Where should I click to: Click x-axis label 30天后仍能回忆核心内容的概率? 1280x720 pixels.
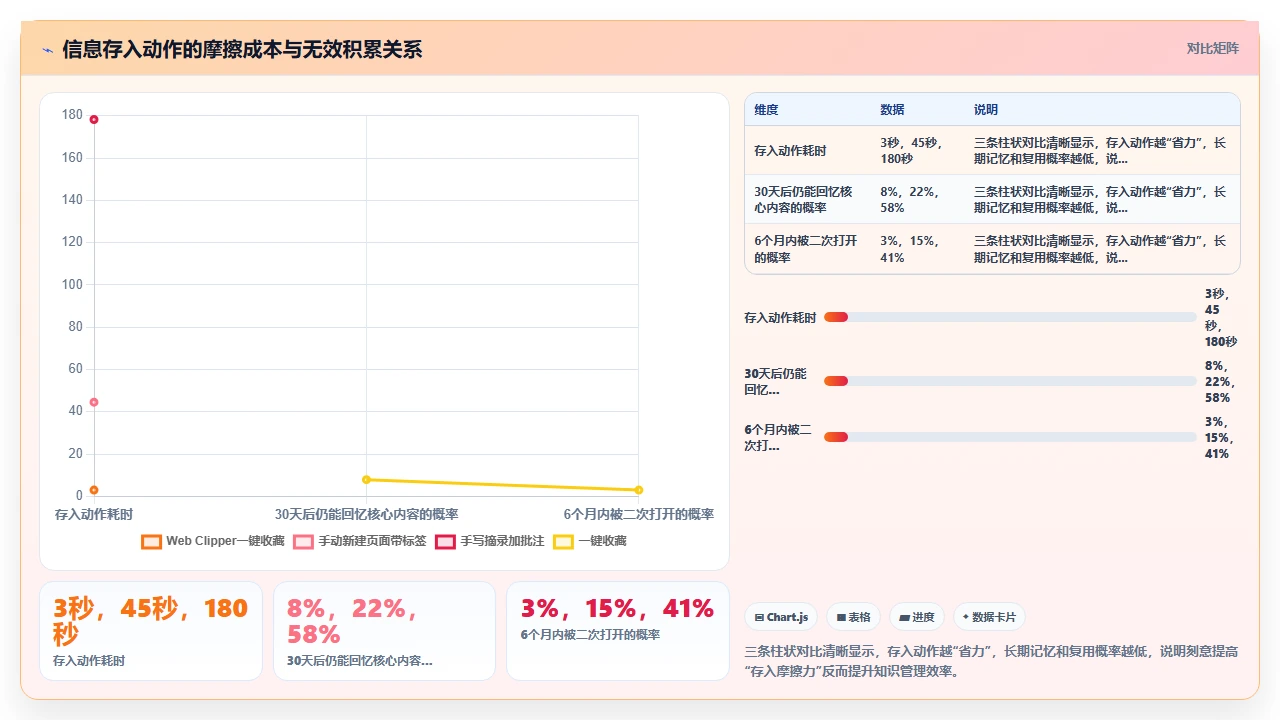click(366, 515)
